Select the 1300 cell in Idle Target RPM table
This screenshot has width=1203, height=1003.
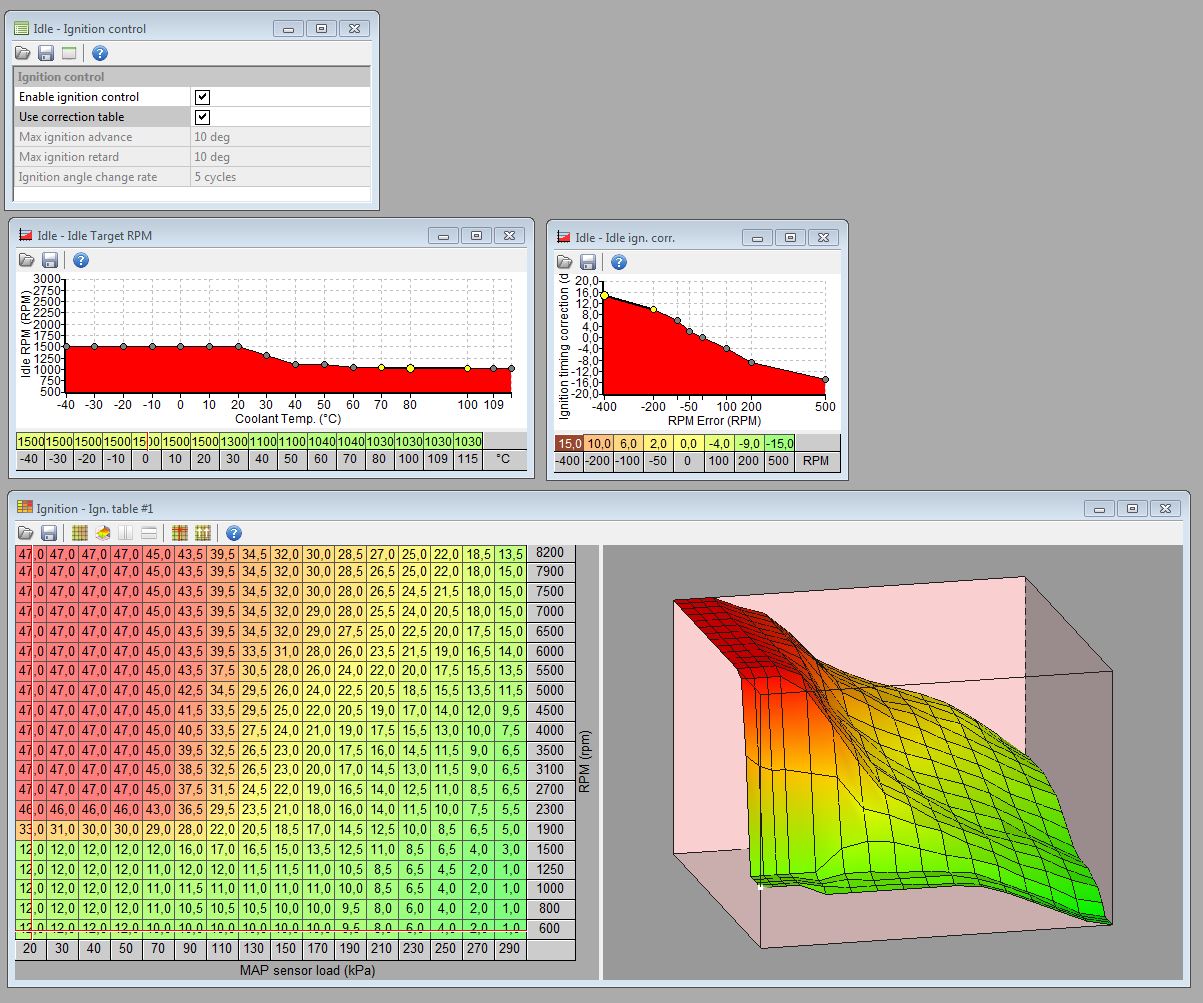click(x=234, y=441)
